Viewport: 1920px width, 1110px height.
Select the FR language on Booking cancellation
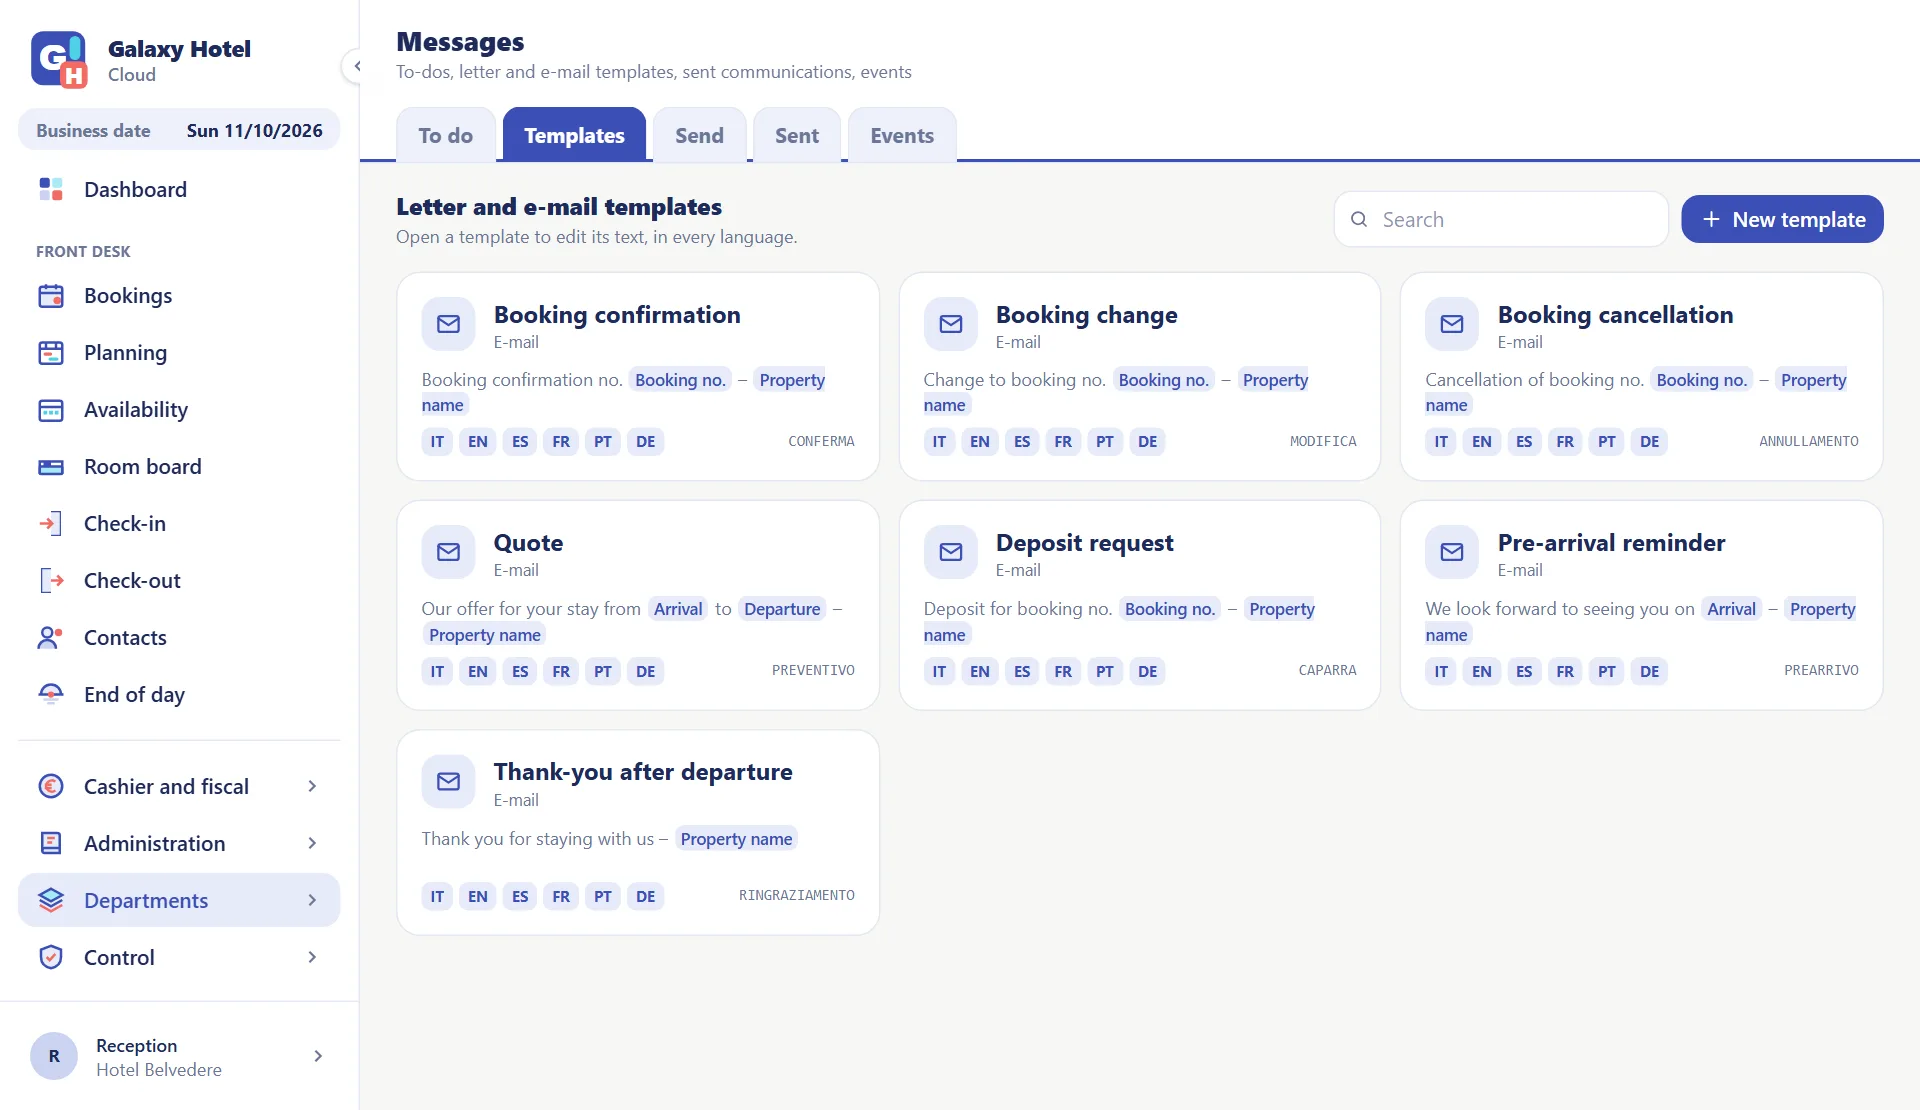coord(1565,441)
